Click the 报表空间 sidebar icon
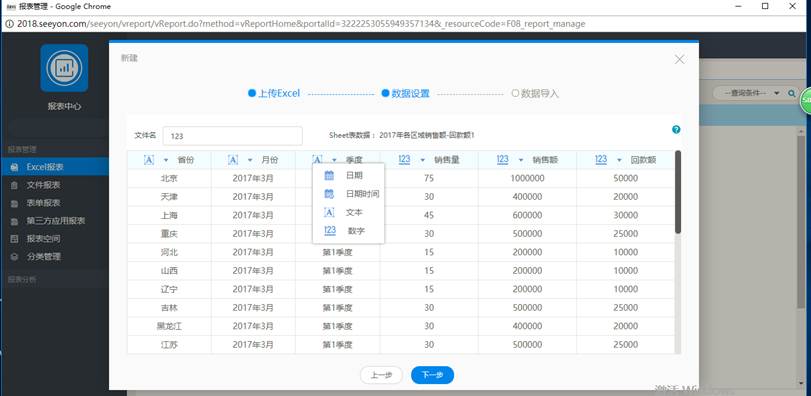This screenshot has width=811, height=396. (x=15, y=239)
